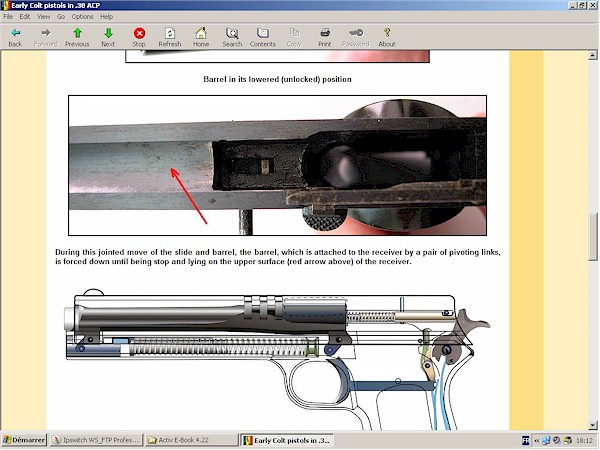The width and height of the screenshot is (600, 450).
Task: Expand hidden tray icons chevron
Action: [x=537, y=441]
